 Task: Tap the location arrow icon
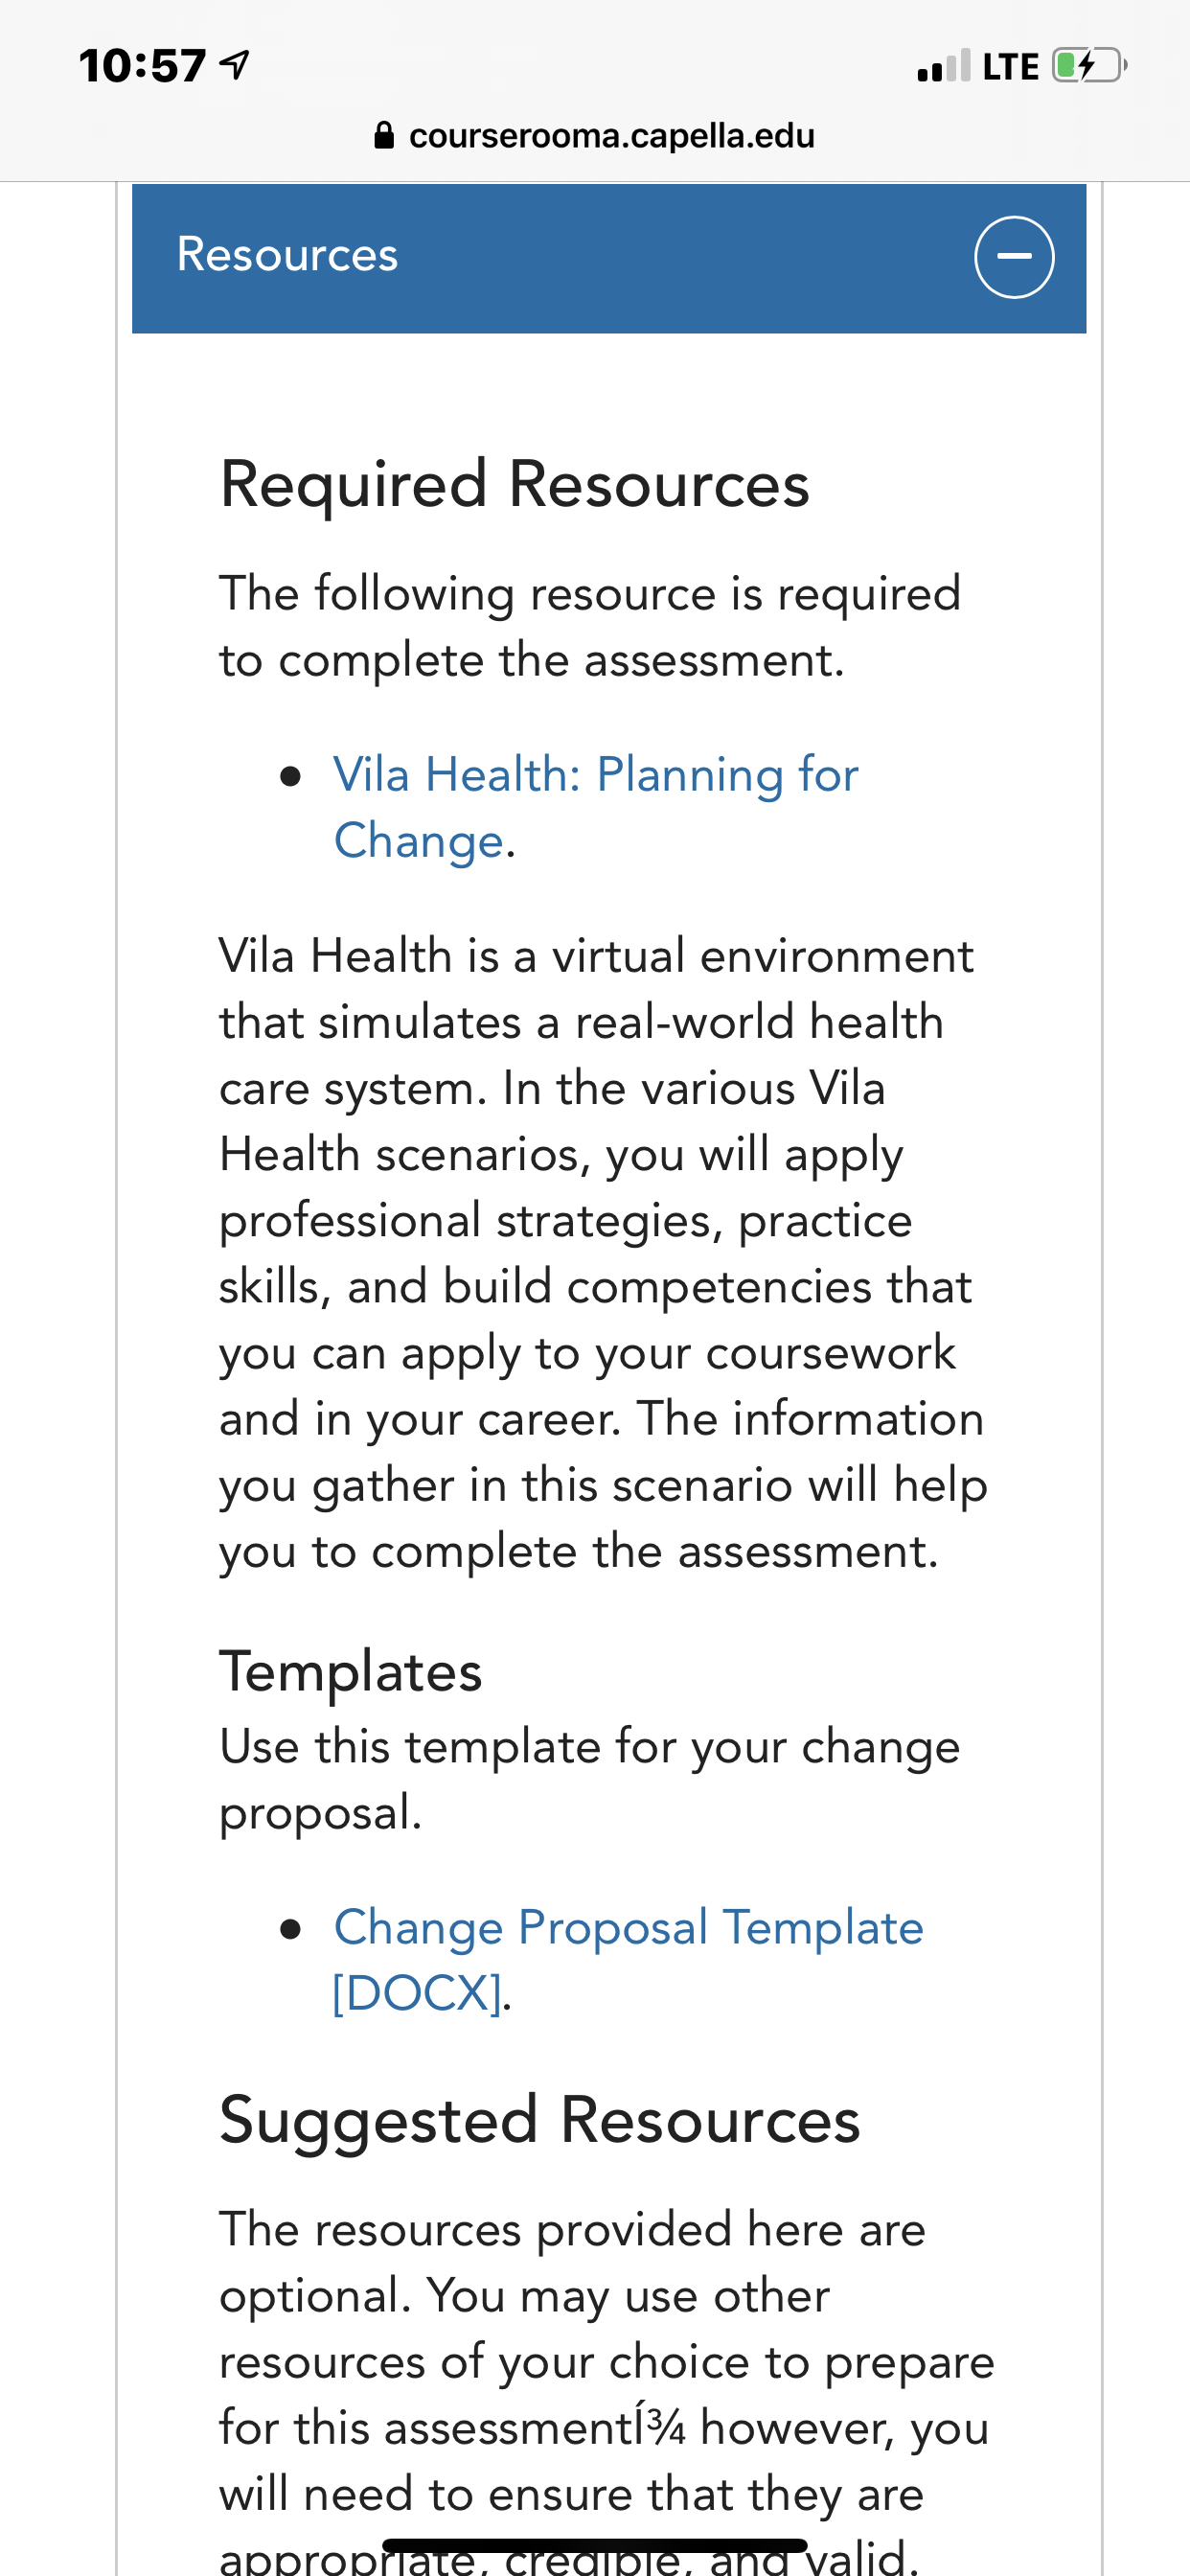tap(234, 65)
